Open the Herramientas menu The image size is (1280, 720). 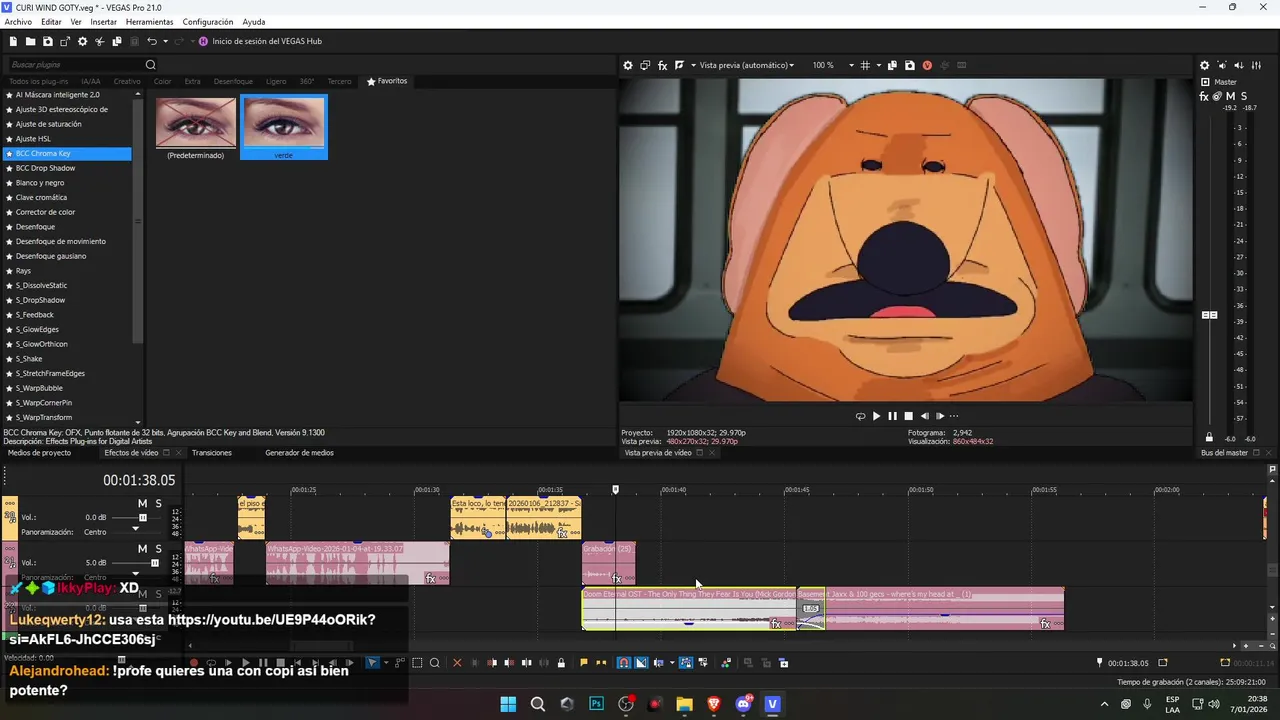(x=149, y=22)
